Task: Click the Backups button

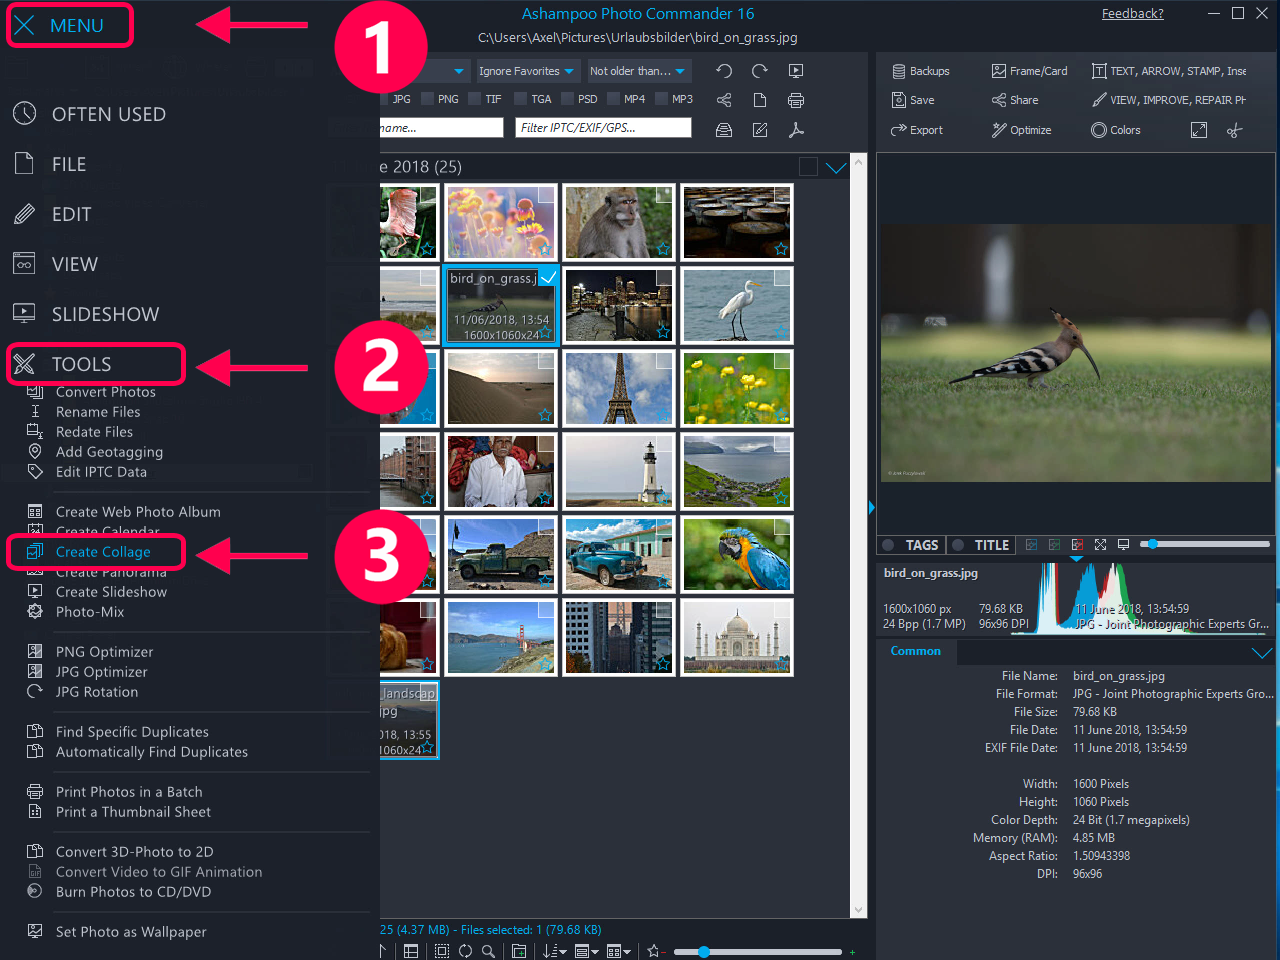Action: 920,71
